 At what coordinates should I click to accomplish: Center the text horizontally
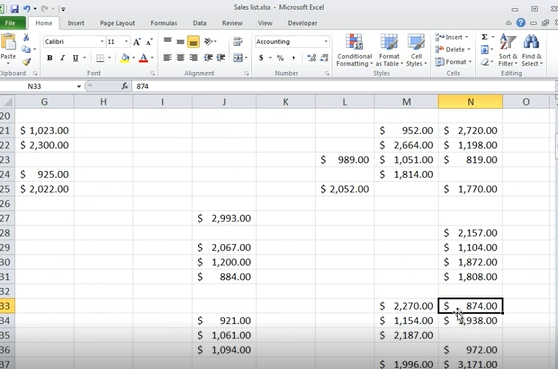(180, 58)
